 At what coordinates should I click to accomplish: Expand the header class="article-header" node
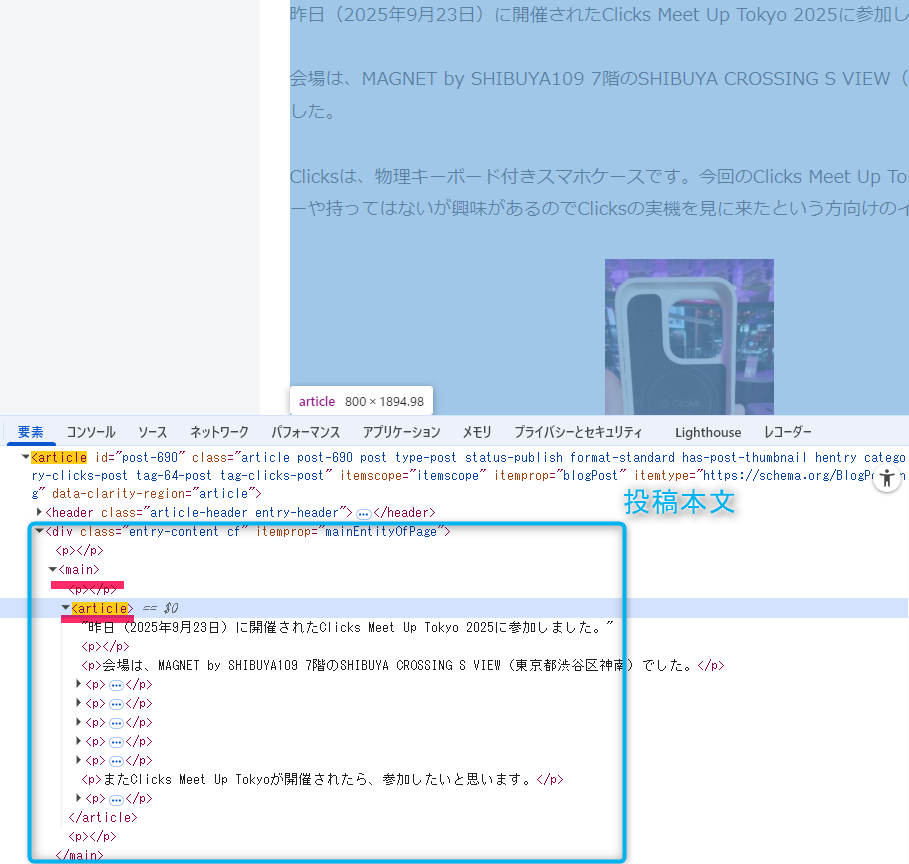[x=39, y=512]
